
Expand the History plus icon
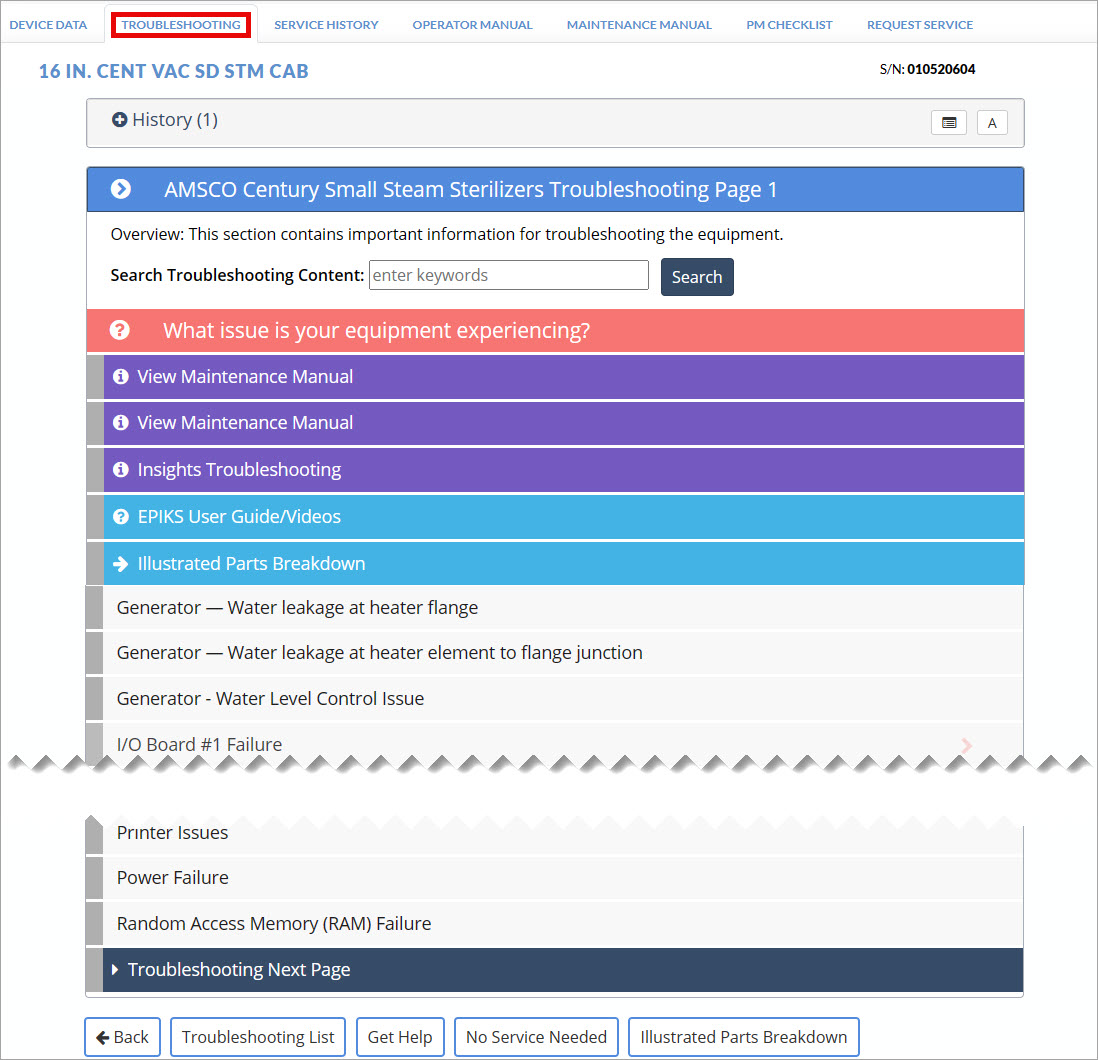click(120, 120)
